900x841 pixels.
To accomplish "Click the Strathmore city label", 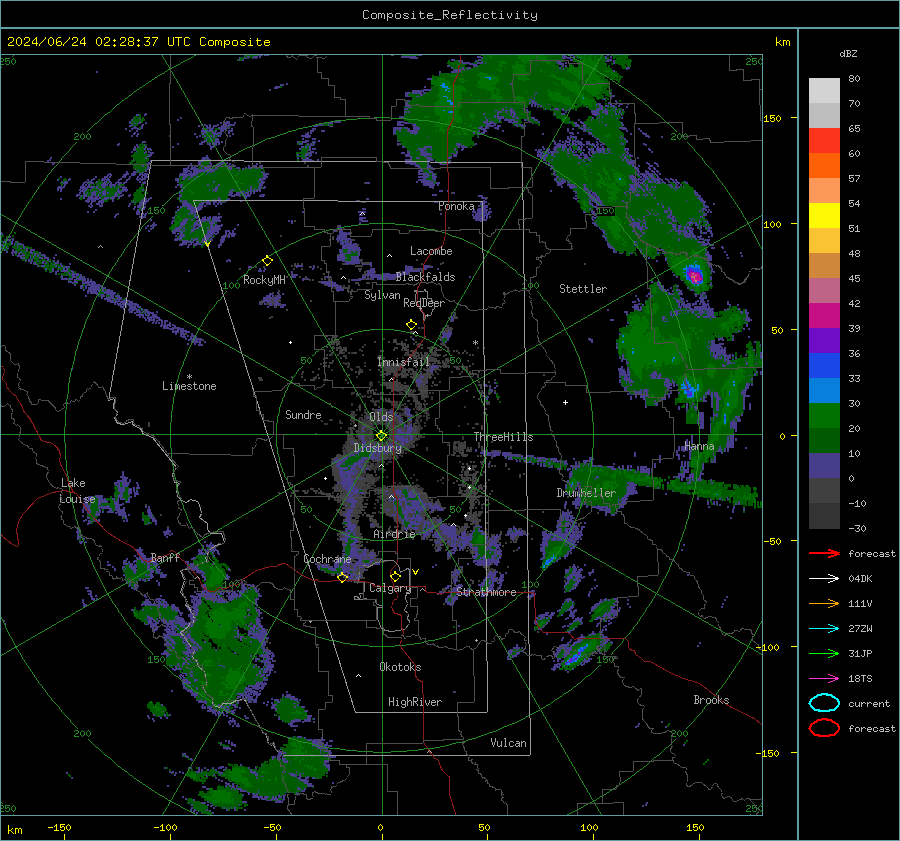I will [486, 592].
